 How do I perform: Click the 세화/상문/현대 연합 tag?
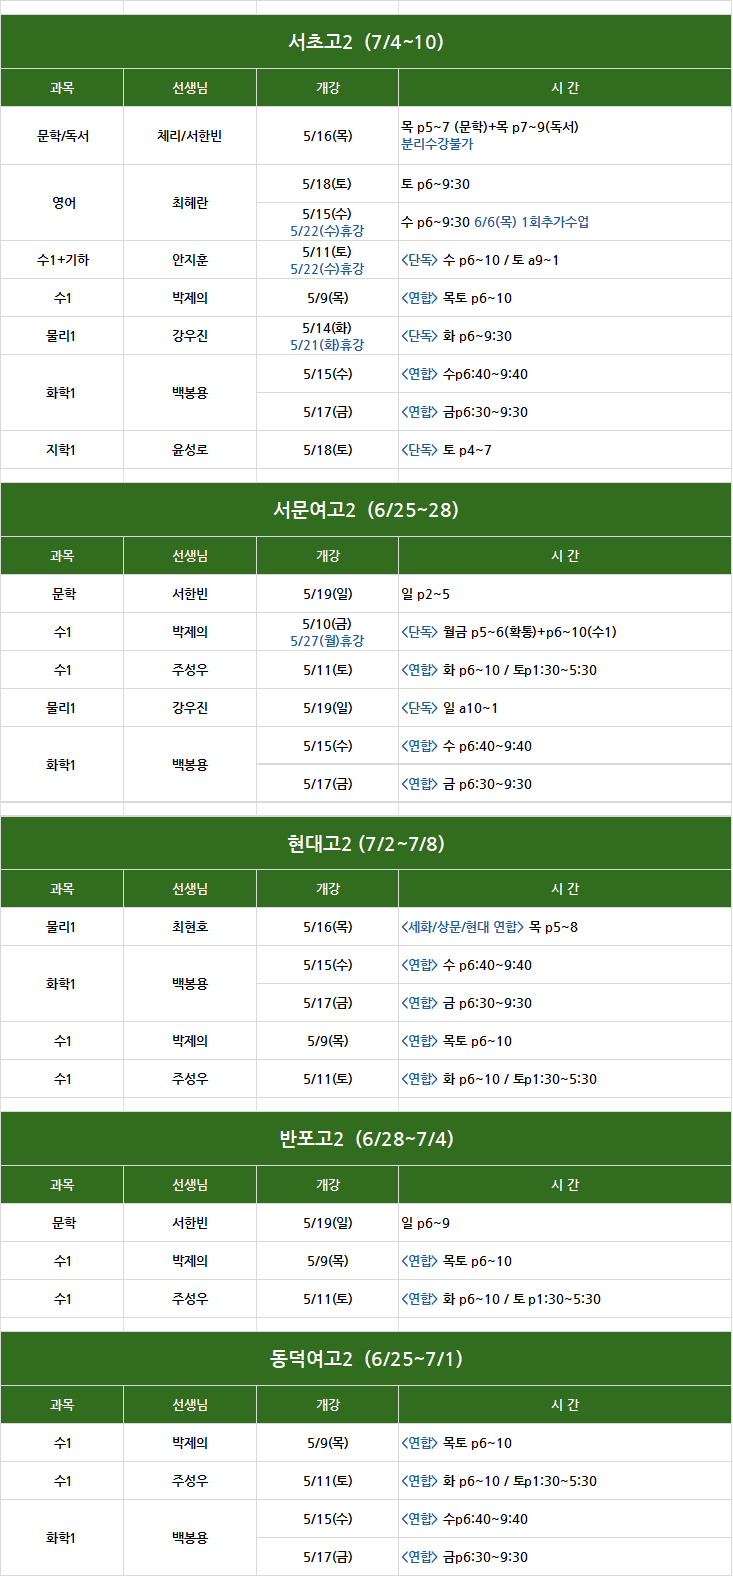click(462, 927)
